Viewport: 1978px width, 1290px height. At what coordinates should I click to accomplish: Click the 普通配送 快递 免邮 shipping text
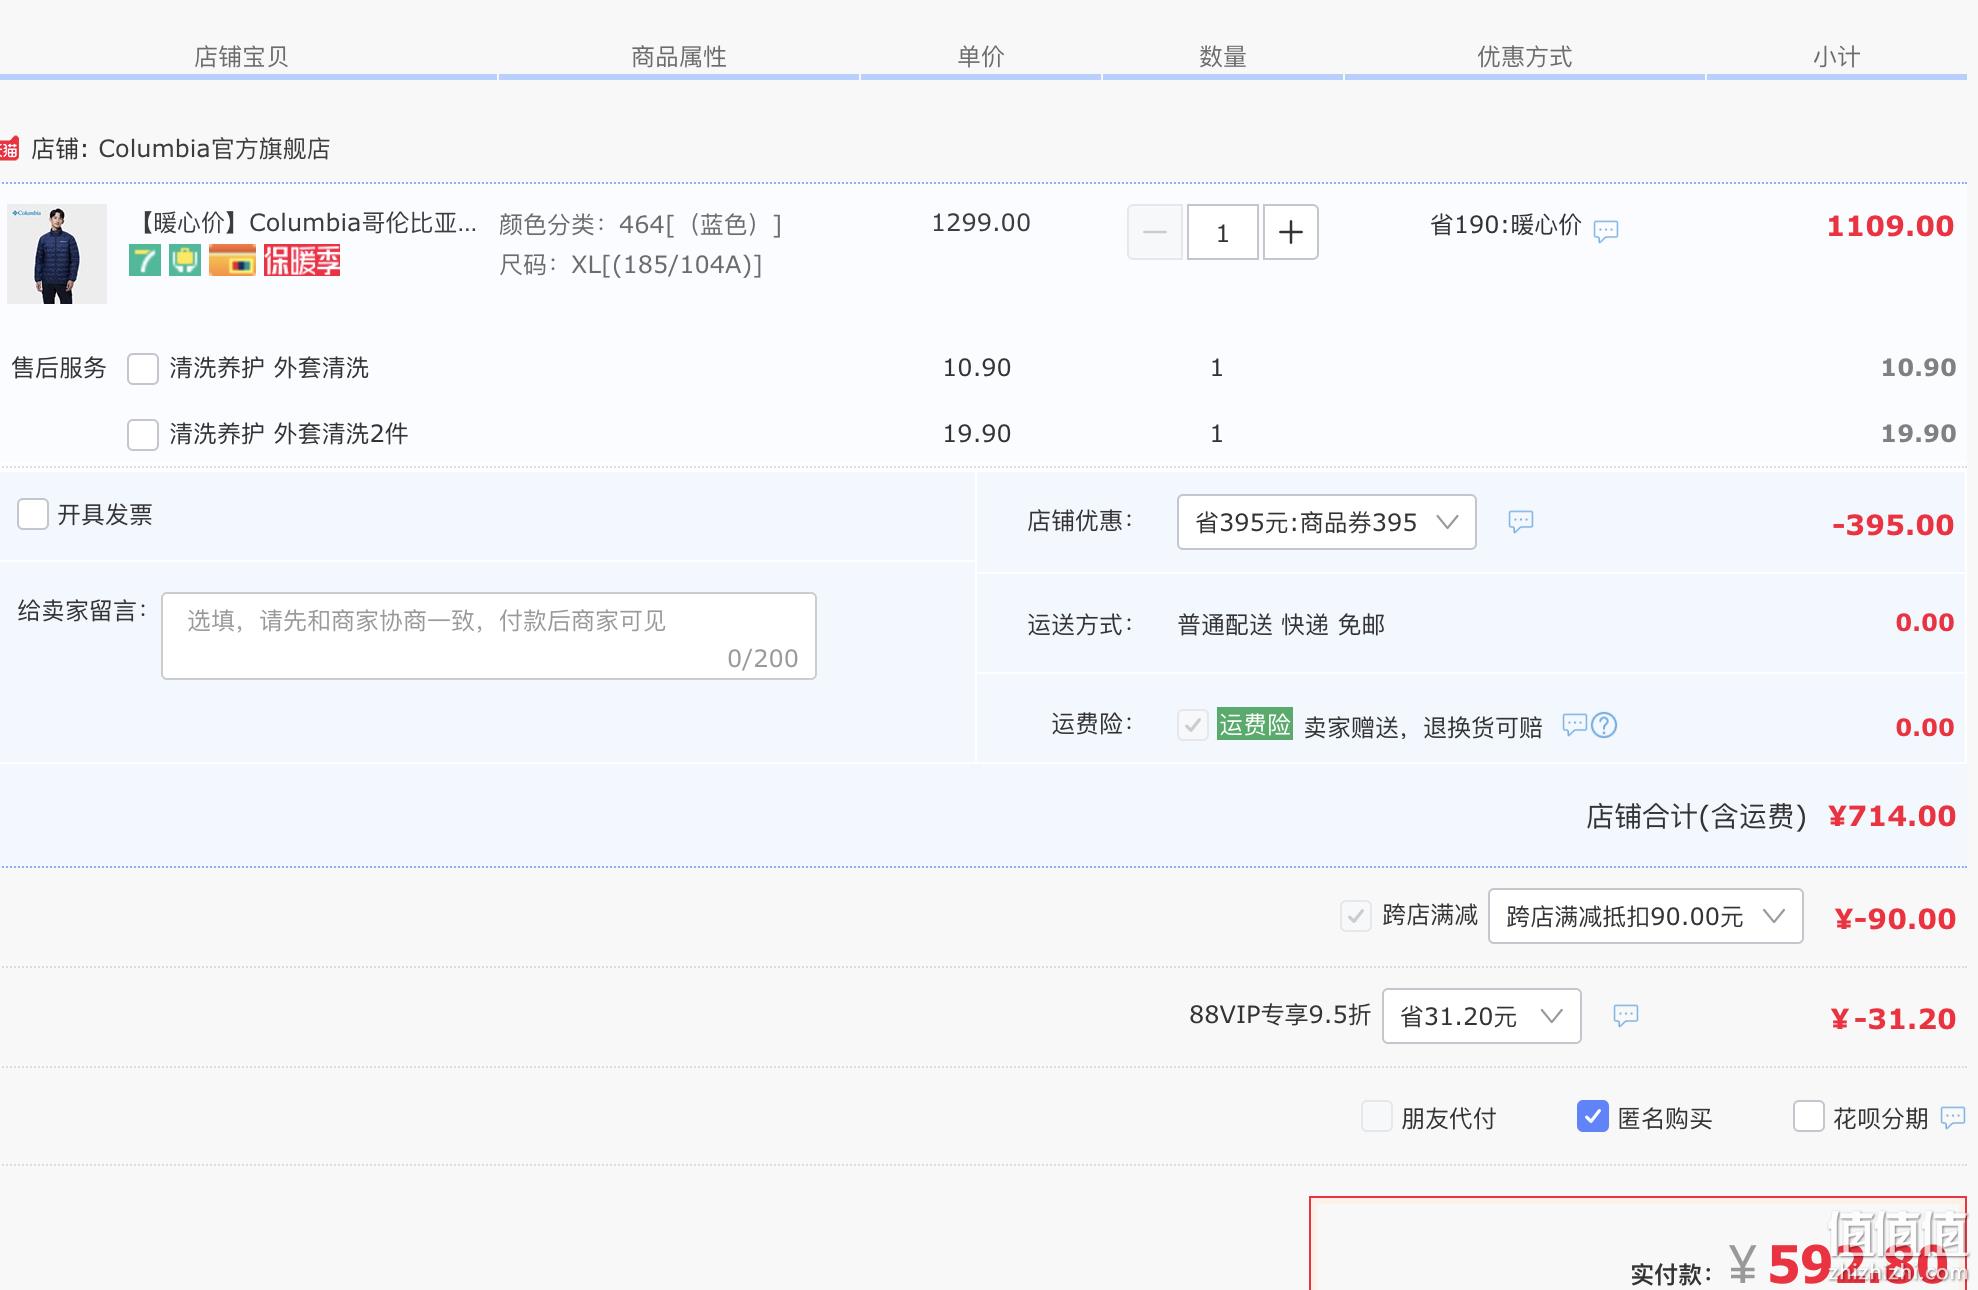click(1281, 625)
